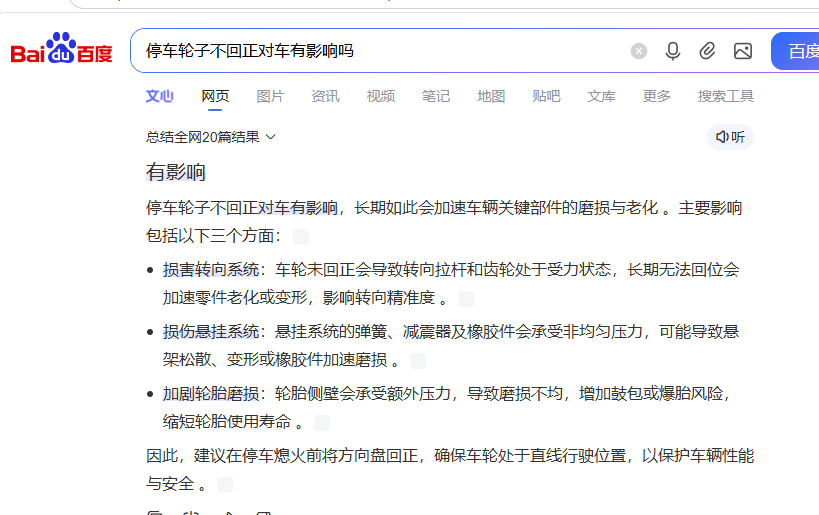Screen dimensions: 819x515
Task: Play the answer with 听 button
Action: point(730,137)
